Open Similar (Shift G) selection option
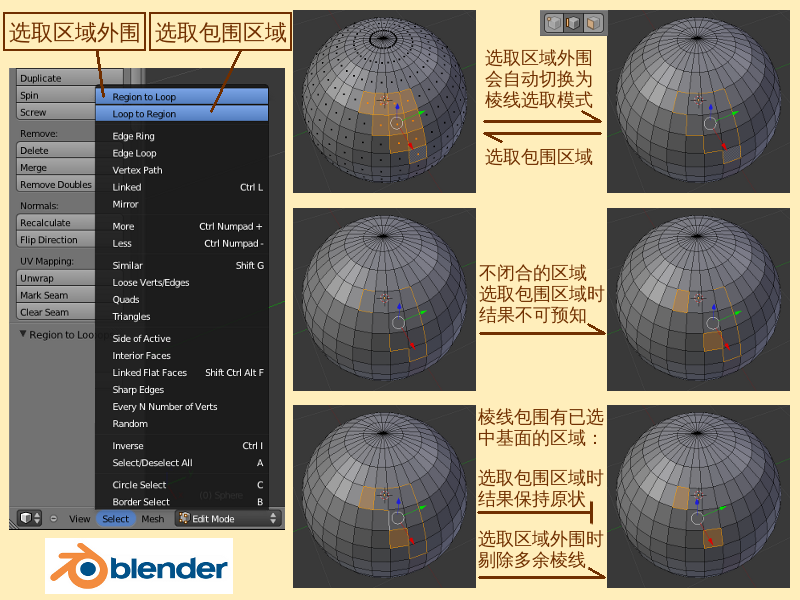 pos(182,265)
